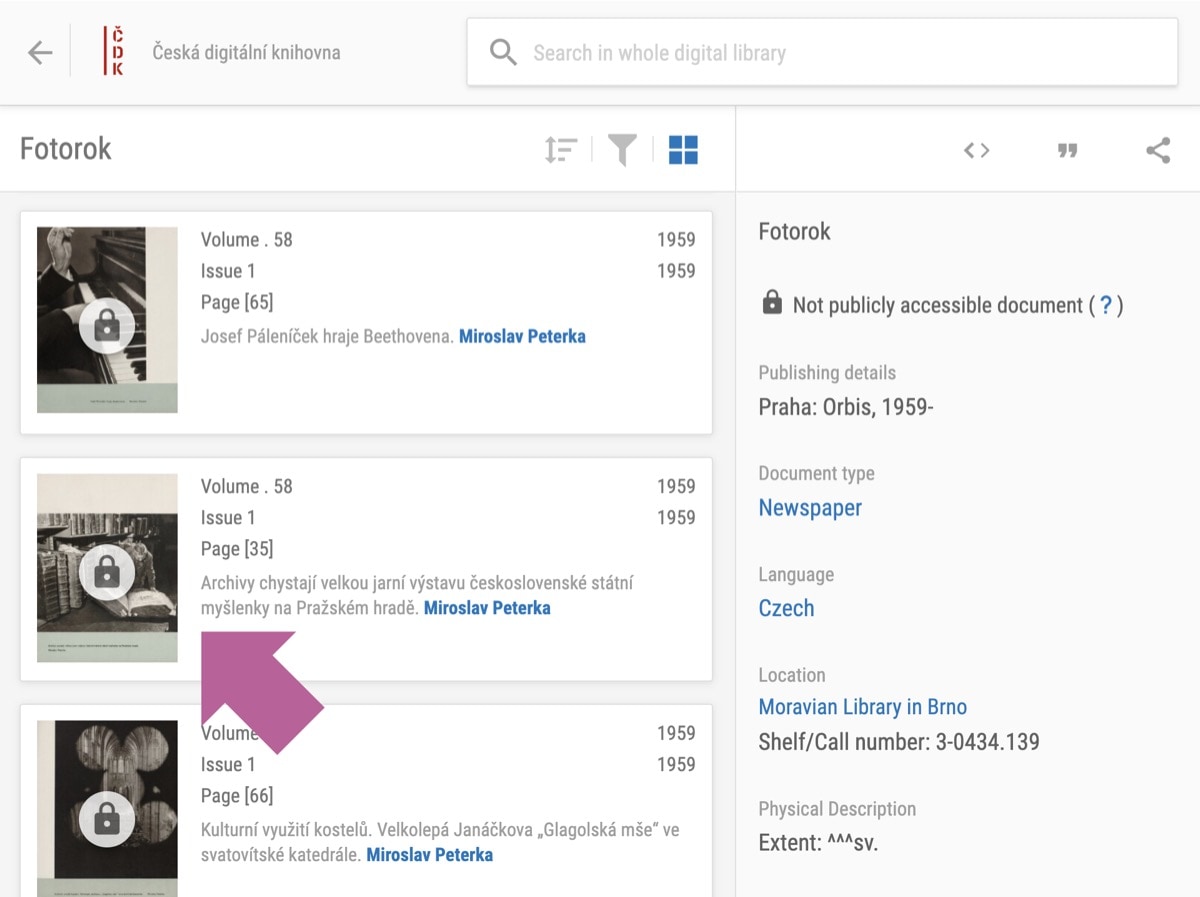Click the share icon
This screenshot has height=897, width=1200.
tap(1158, 150)
